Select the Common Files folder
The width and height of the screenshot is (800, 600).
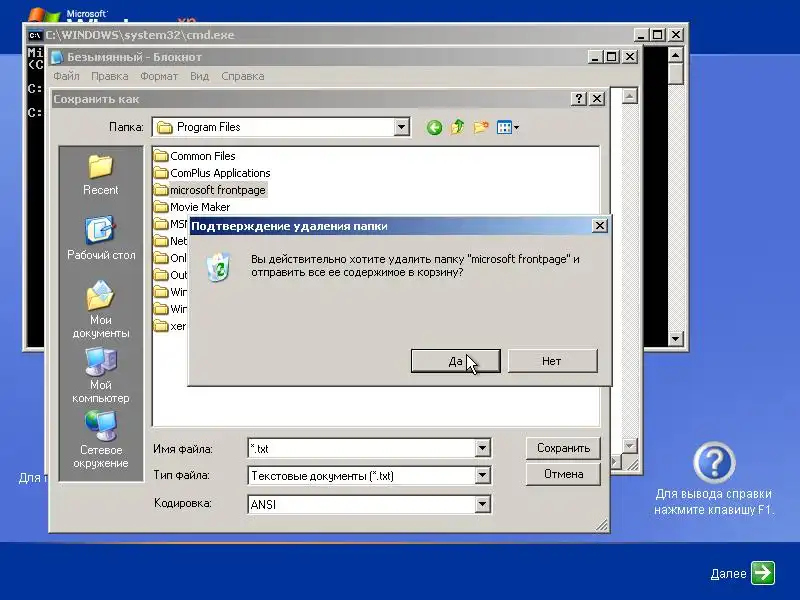pyautogui.click(x=195, y=156)
